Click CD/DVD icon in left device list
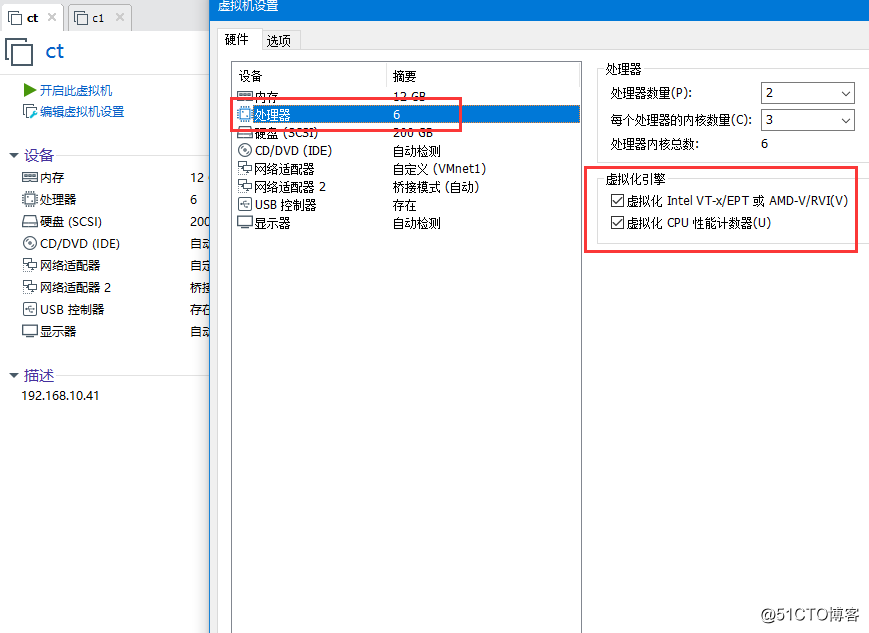The image size is (869, 633). 30,243
